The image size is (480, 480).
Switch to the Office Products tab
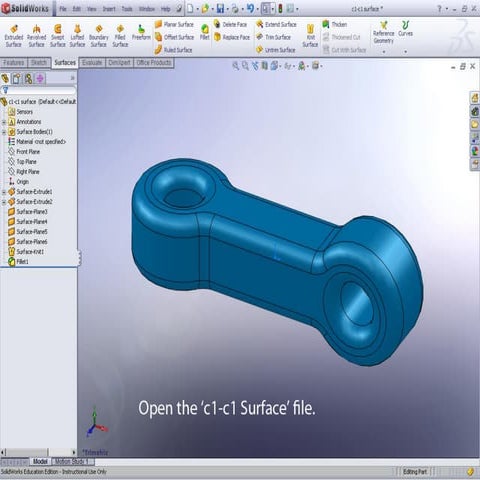click(x=154, y=63)
